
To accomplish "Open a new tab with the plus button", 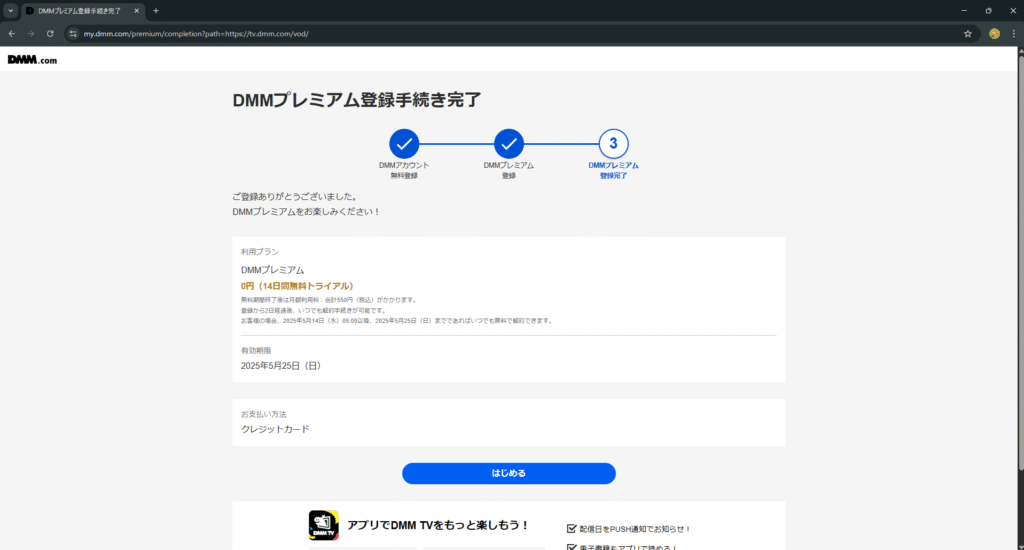I will pos(155,11).
